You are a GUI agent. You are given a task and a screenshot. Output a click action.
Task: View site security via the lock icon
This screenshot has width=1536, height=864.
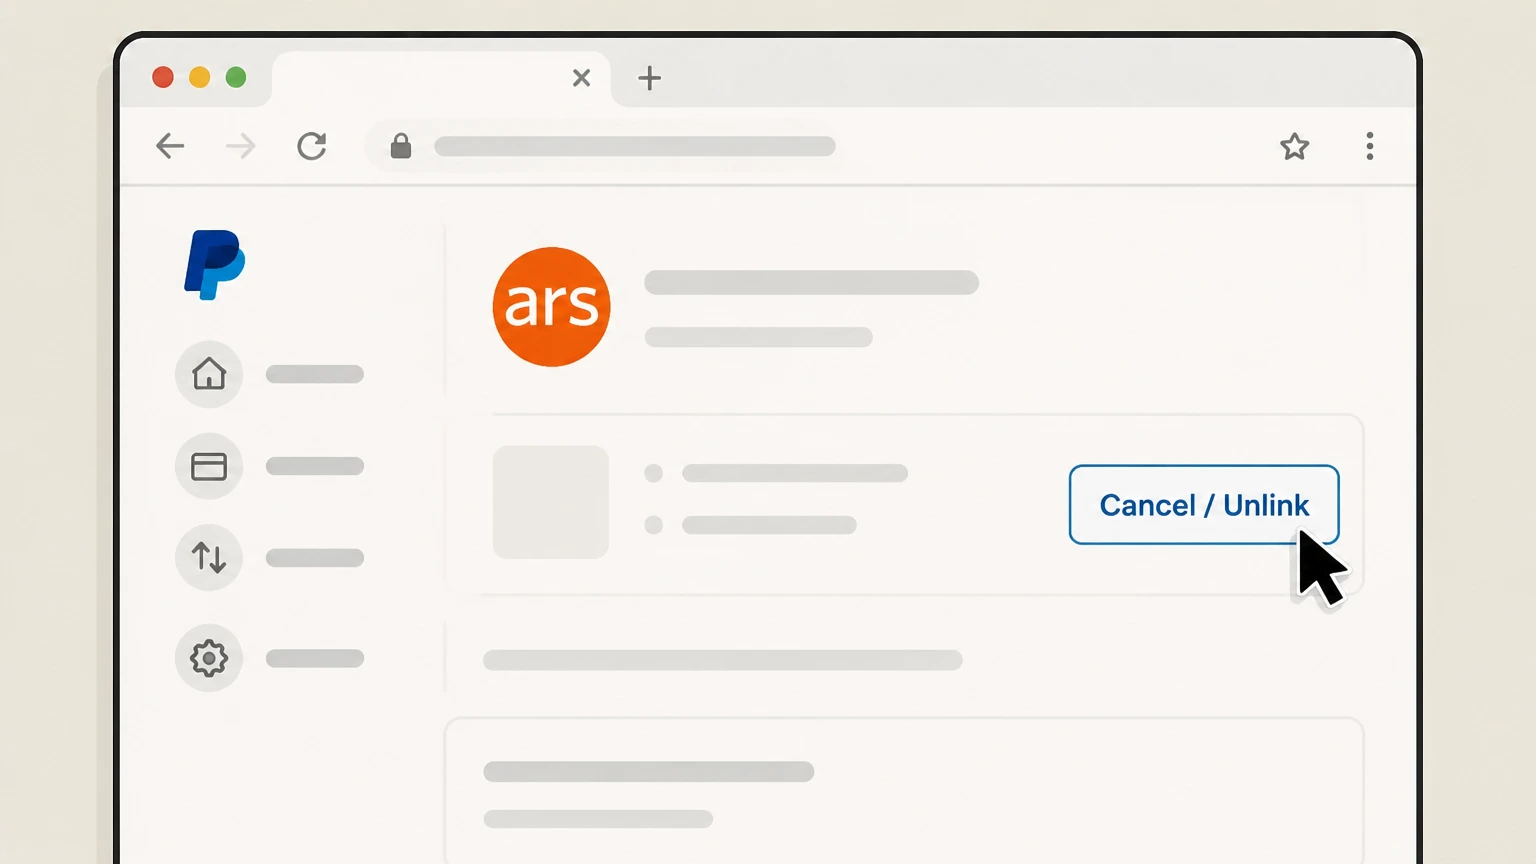point(401,146)
